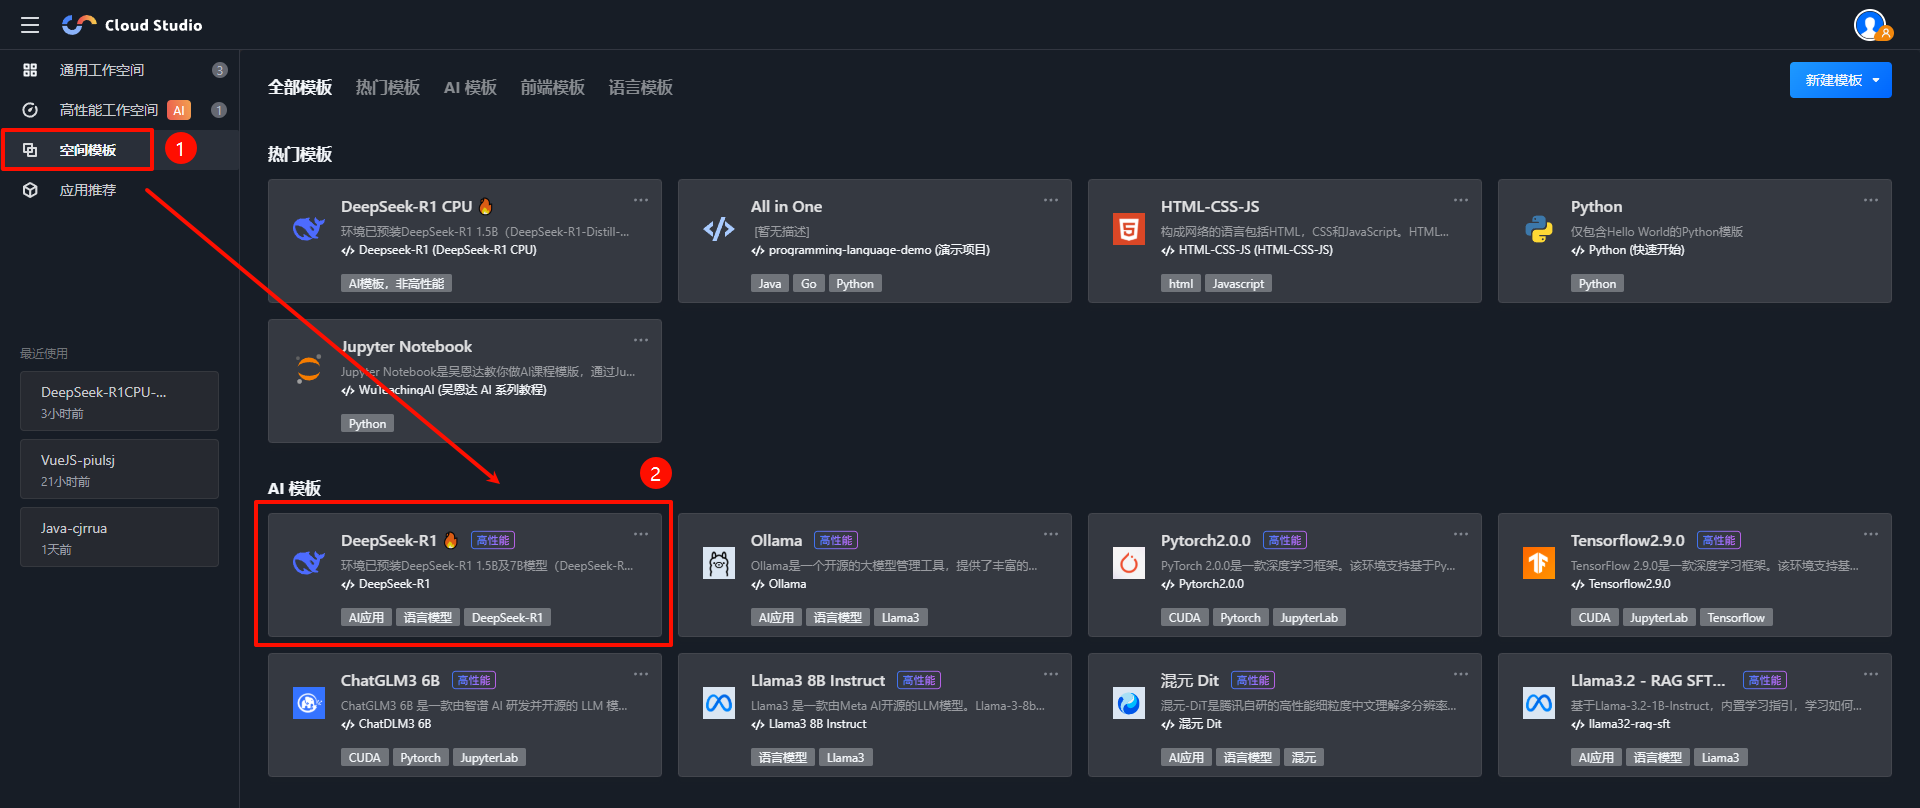The image size is (1920, 808).
Task: Select 空间模板 in the sidebar
Action: pyautogui.click(x=120, y=150)
